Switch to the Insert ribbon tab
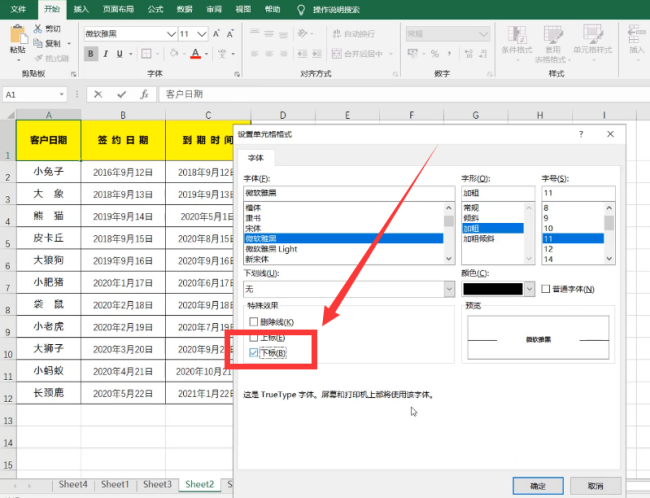Screen dimensions: 650x498 81,9
